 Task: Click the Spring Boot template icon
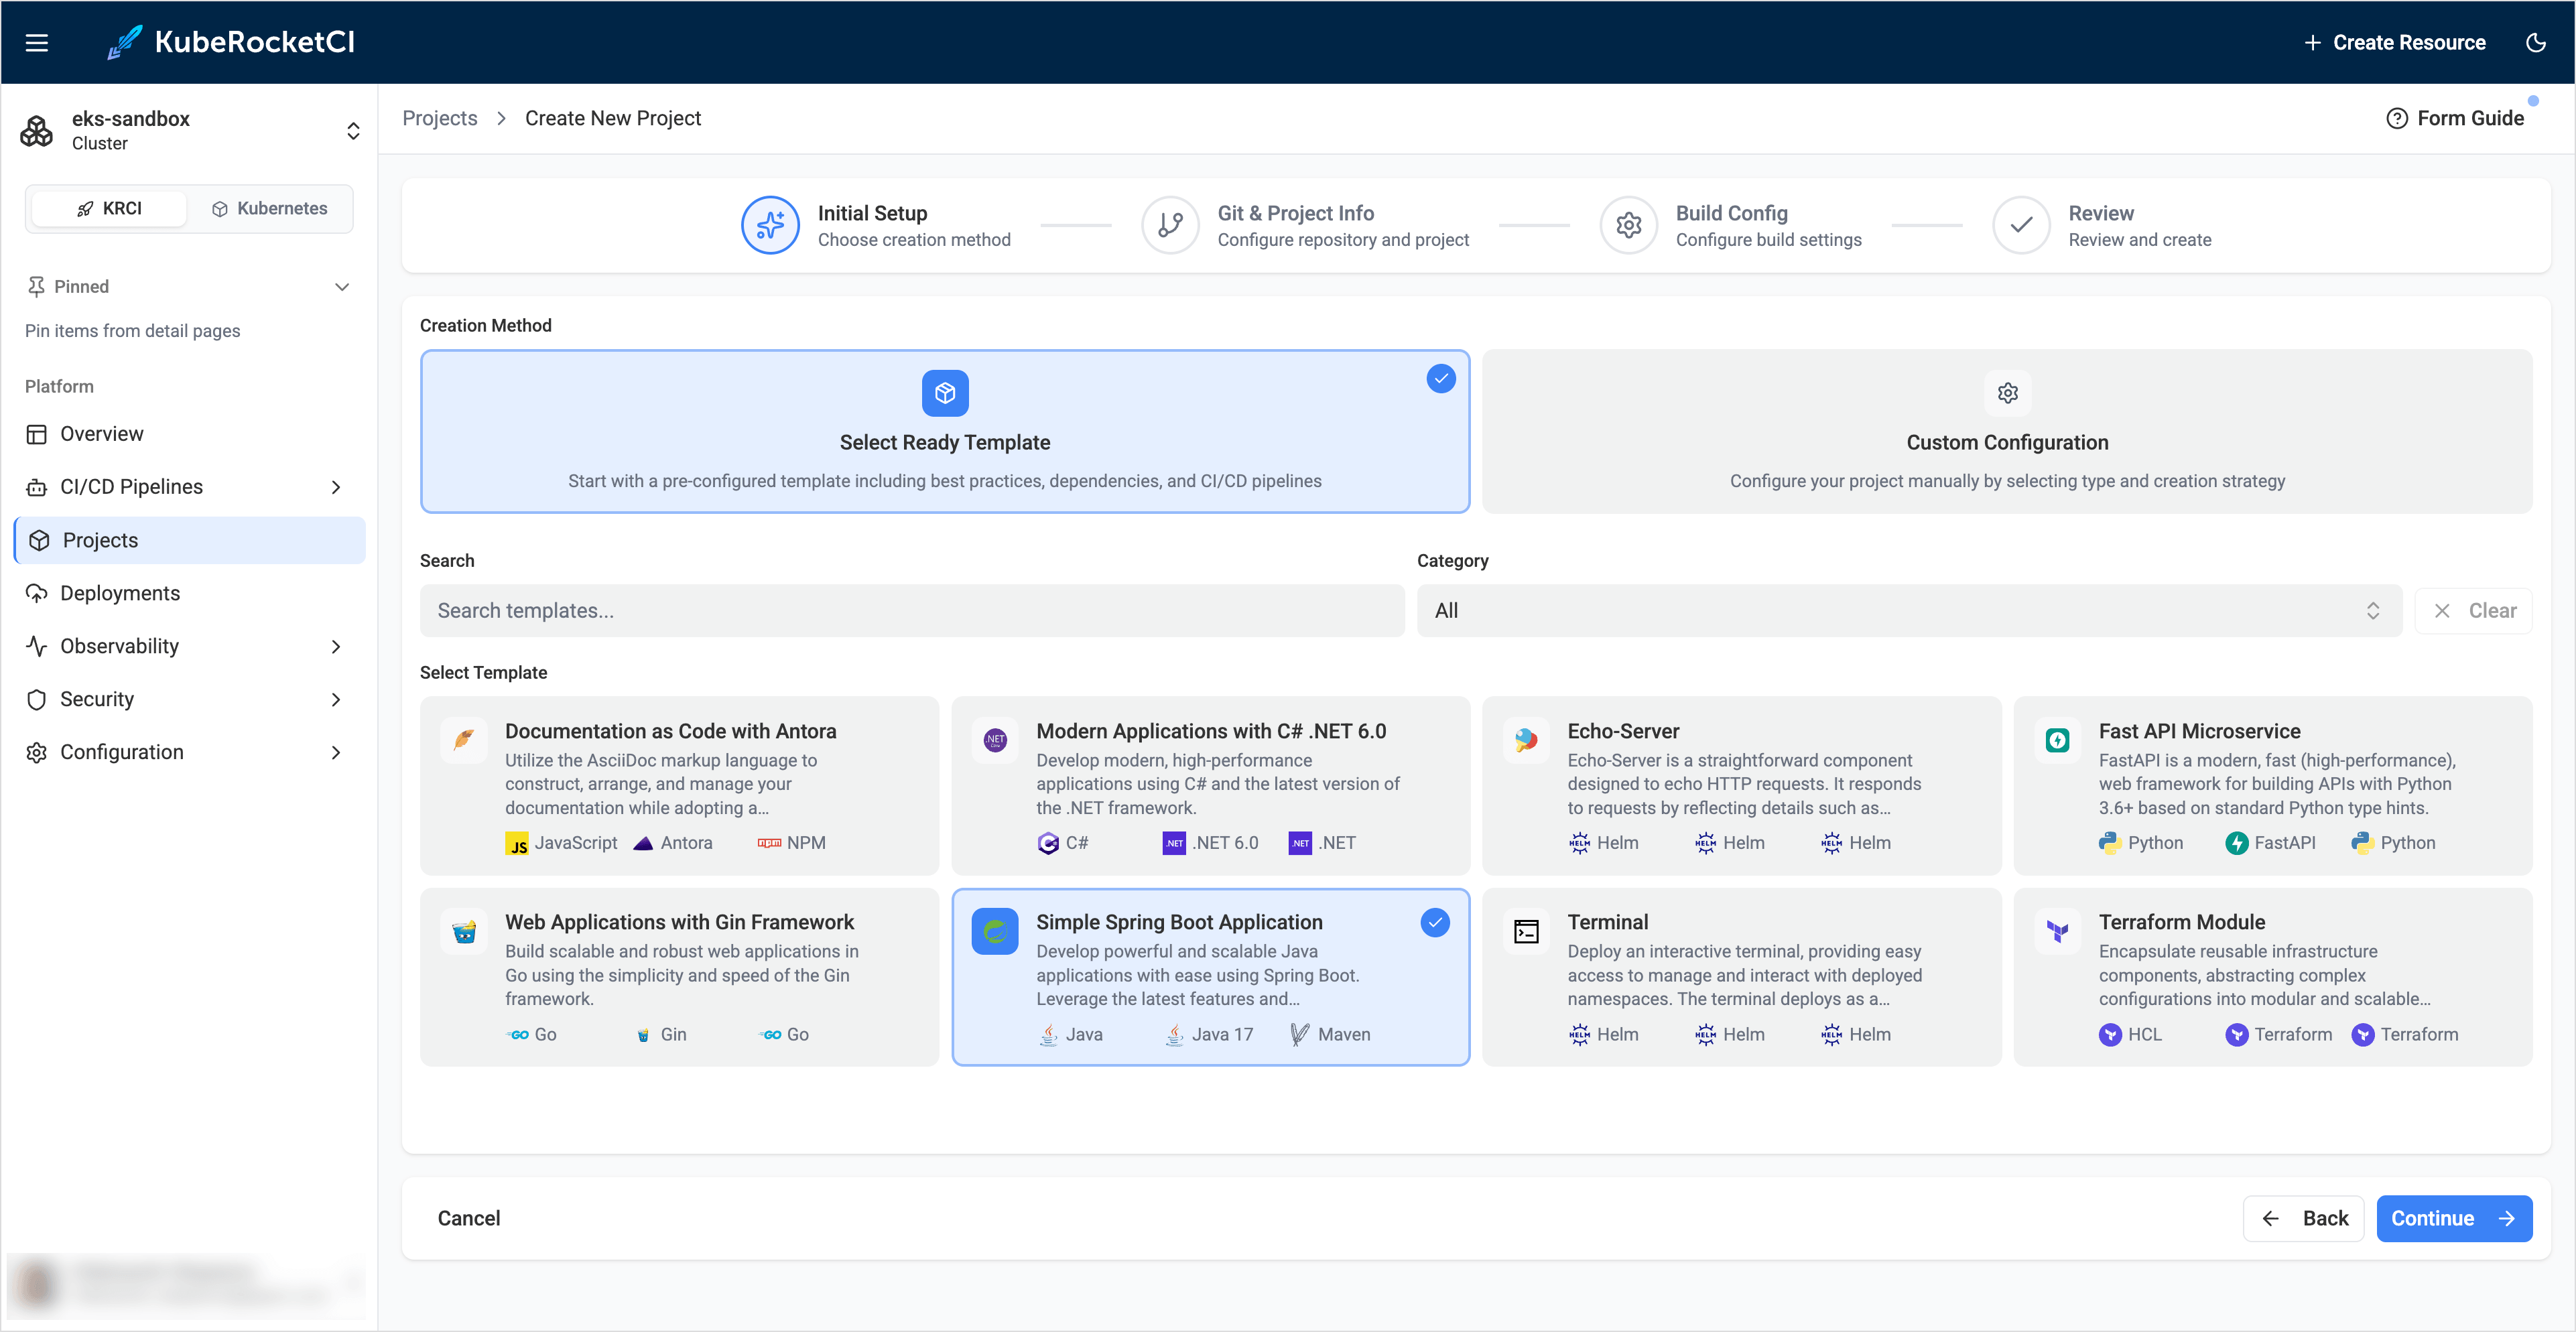[995, 931]
